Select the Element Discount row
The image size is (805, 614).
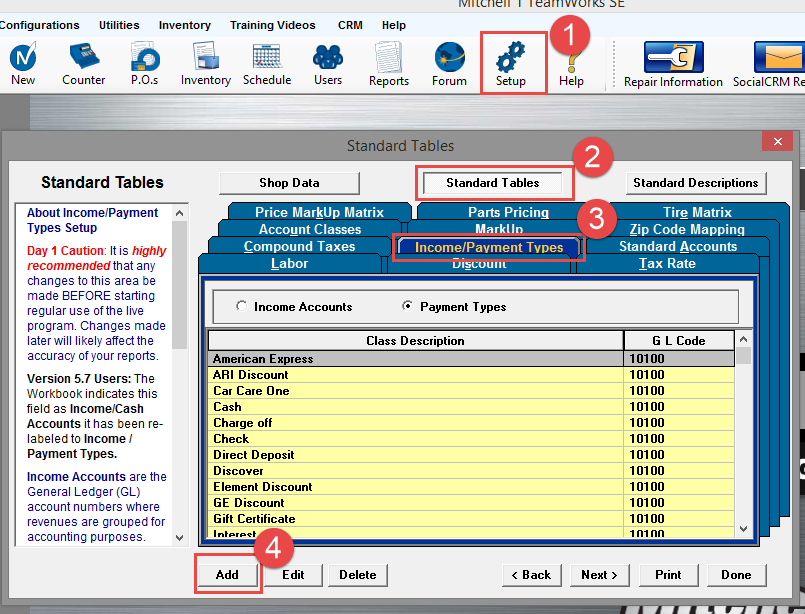(x=471, y=486)
